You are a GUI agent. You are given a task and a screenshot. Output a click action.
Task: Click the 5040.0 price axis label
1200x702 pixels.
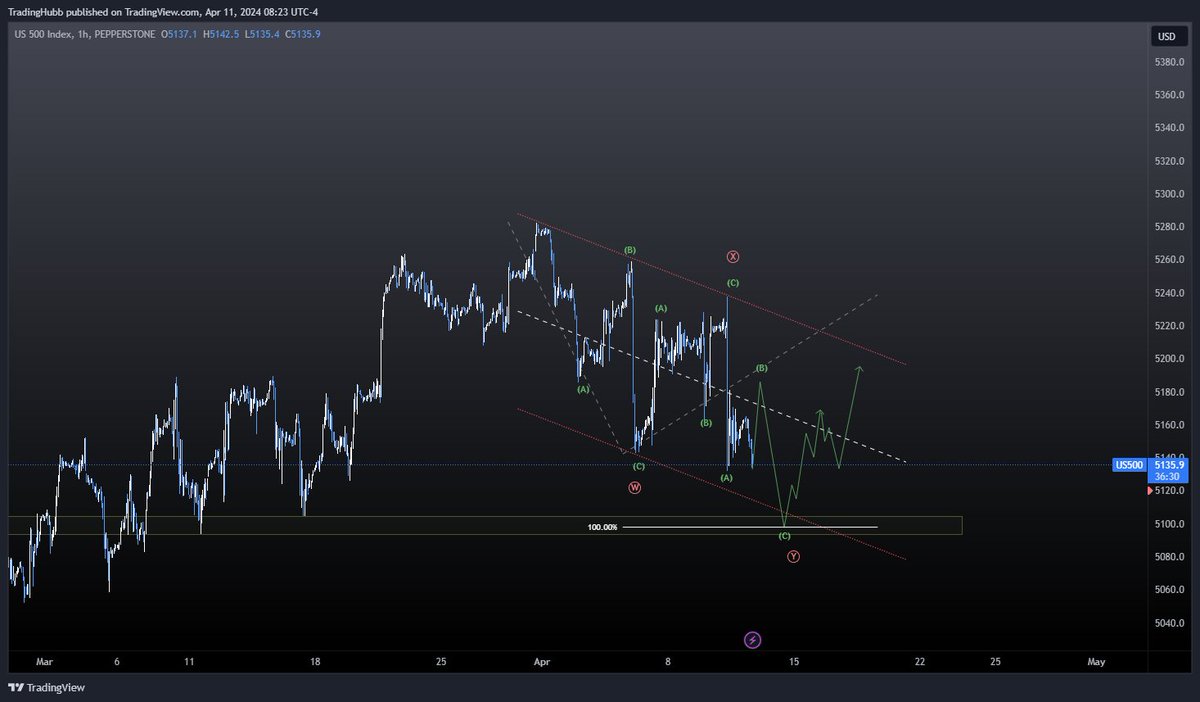click(1170, 623)
